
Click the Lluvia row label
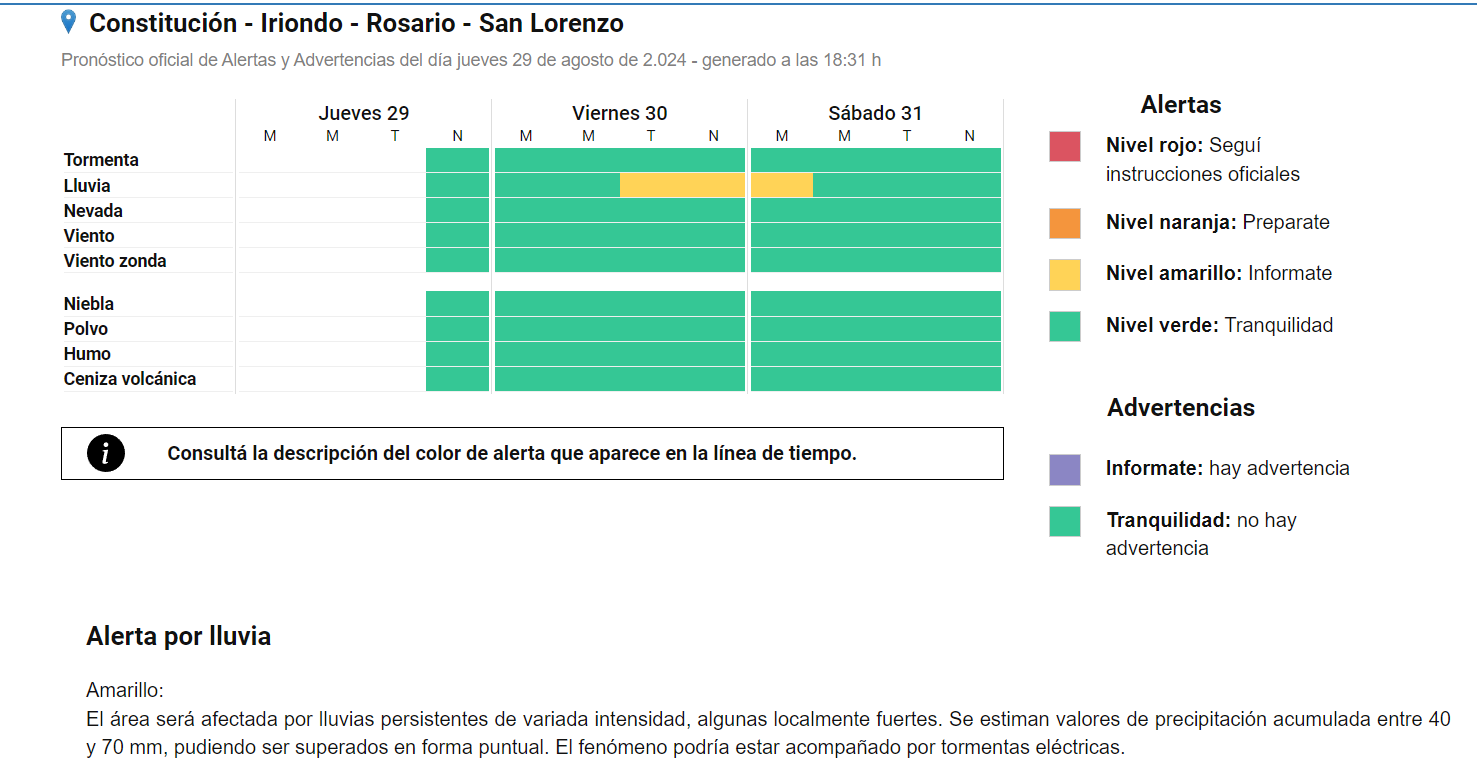(87, 186)
